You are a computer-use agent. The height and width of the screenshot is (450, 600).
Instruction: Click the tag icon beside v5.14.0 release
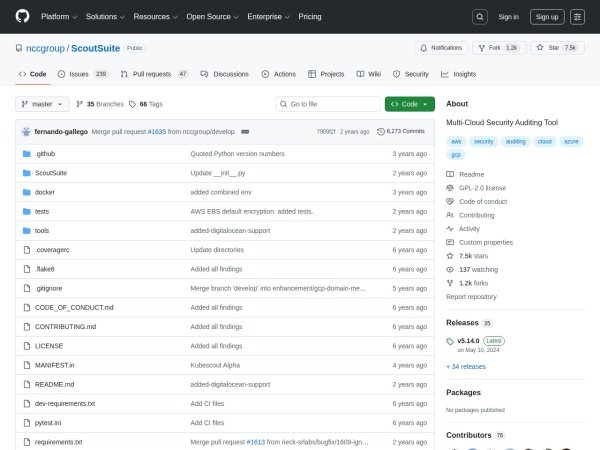450,341
